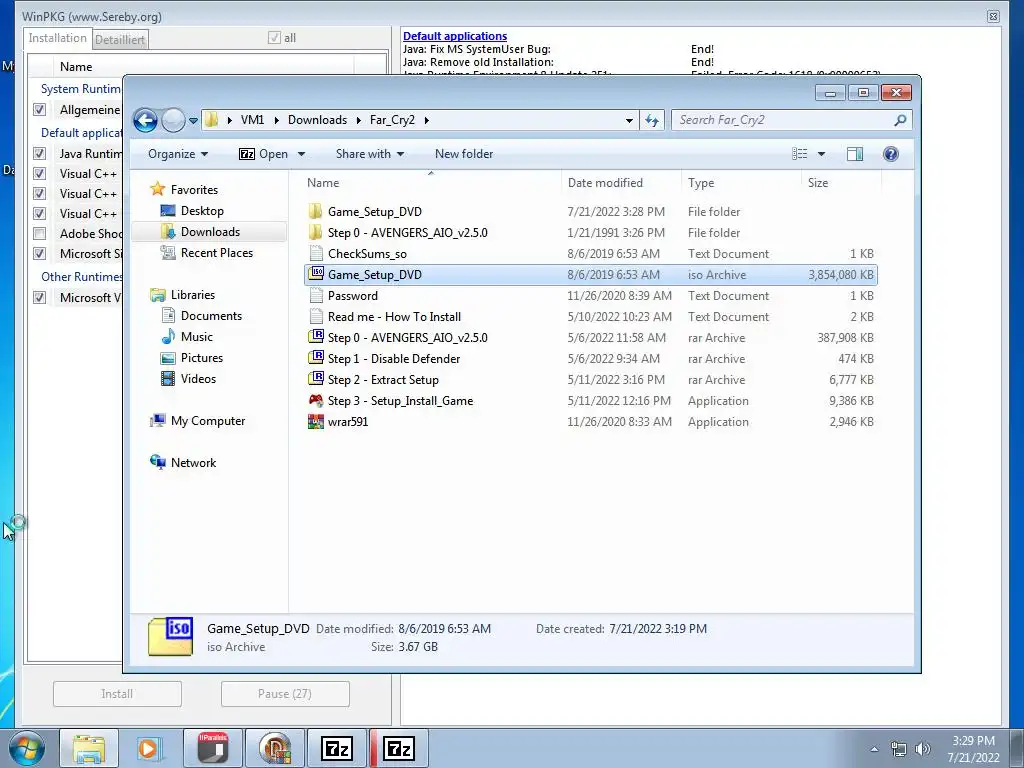Screen dimensions: 1024x768
Task: Expand the arrow after Far_Cry2 in the address bar
Action: (x=426, y=120)
